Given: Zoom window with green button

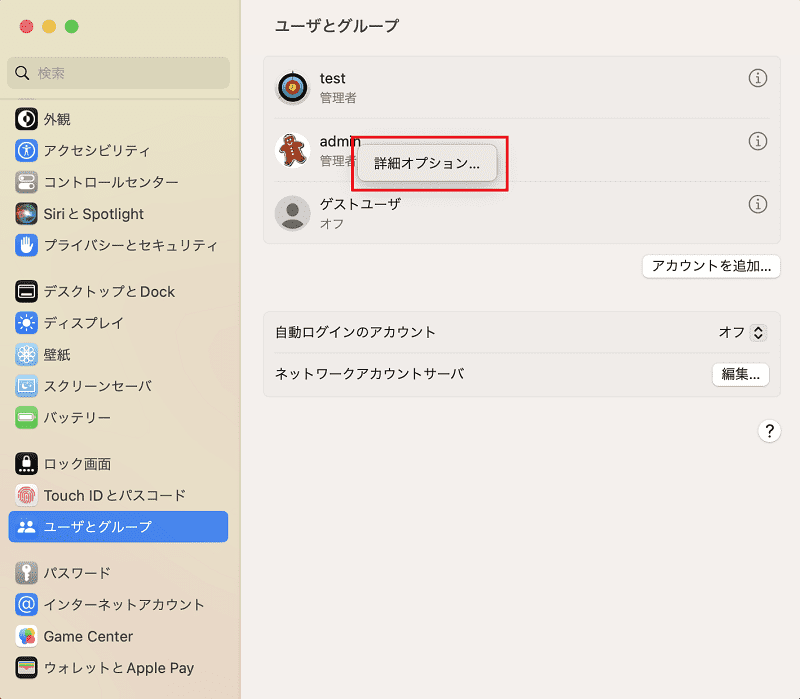Looking at the screenshot, I should 71,27.
